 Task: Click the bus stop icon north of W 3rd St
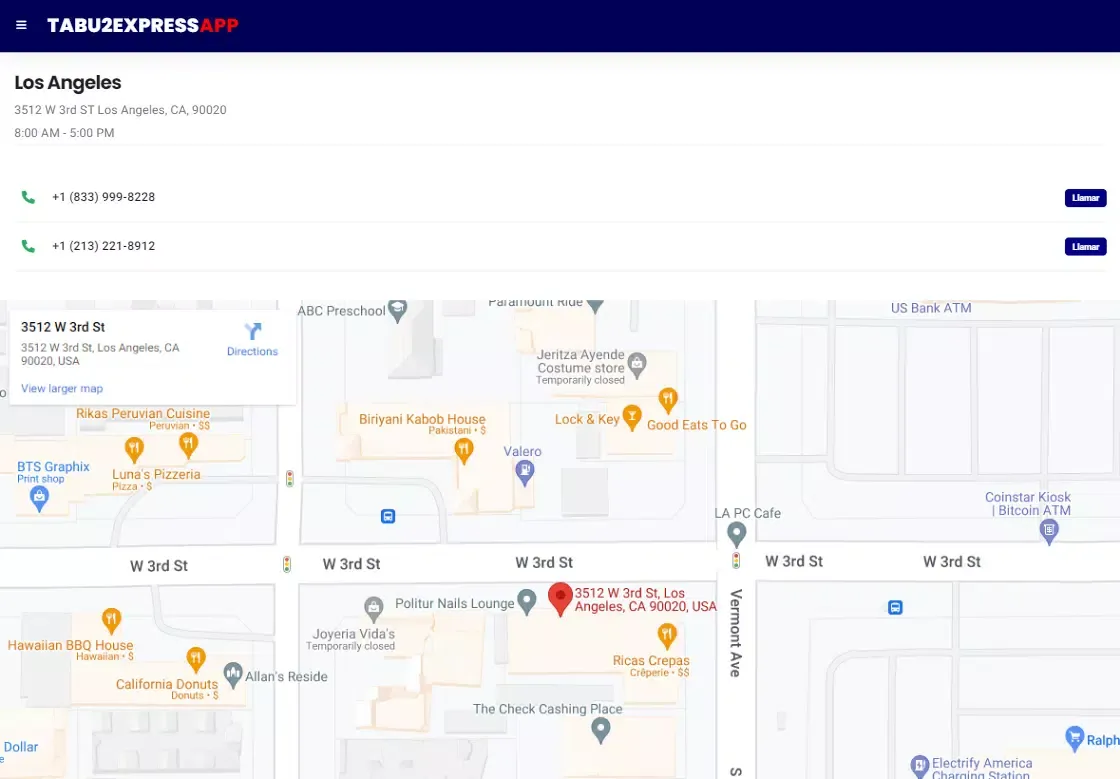click(388, 516)
